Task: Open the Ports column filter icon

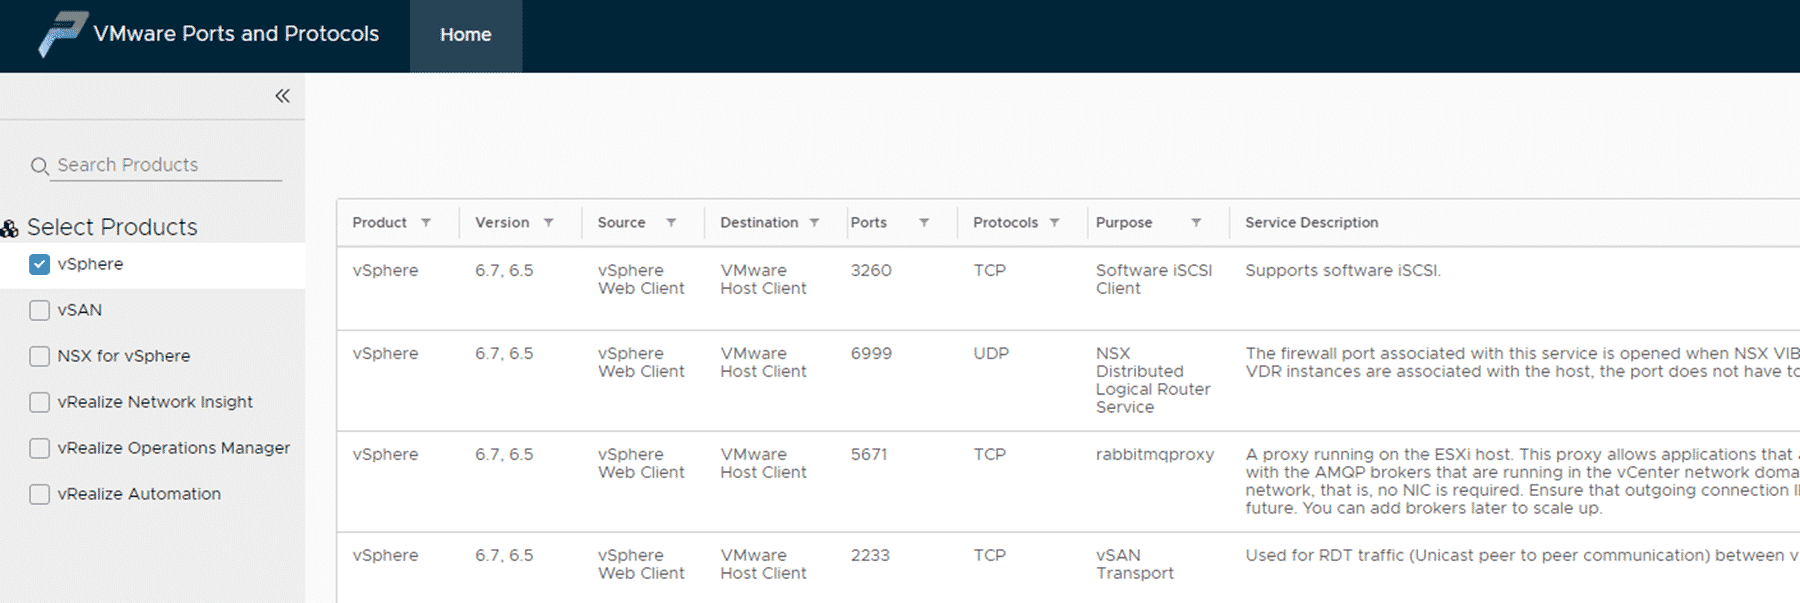Action: point(924,223)
